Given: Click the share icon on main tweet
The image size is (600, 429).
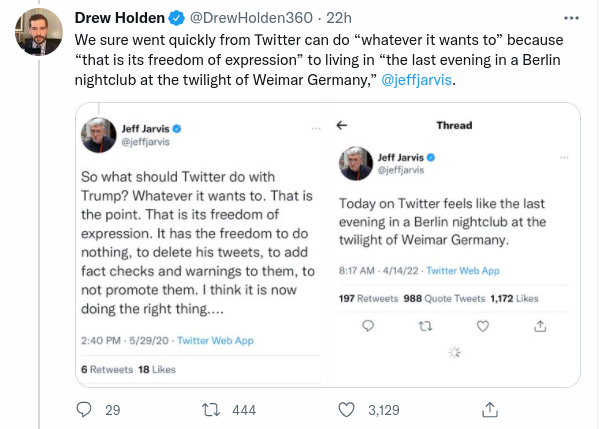Looking at the screenshot, I should (x=491, y=409).
